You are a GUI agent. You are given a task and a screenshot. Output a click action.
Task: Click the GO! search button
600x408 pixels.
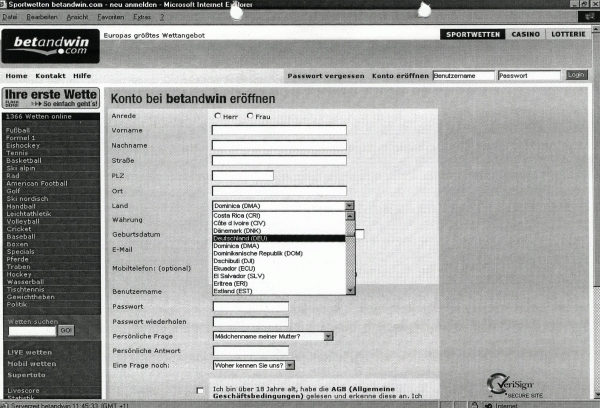(66, 330)
